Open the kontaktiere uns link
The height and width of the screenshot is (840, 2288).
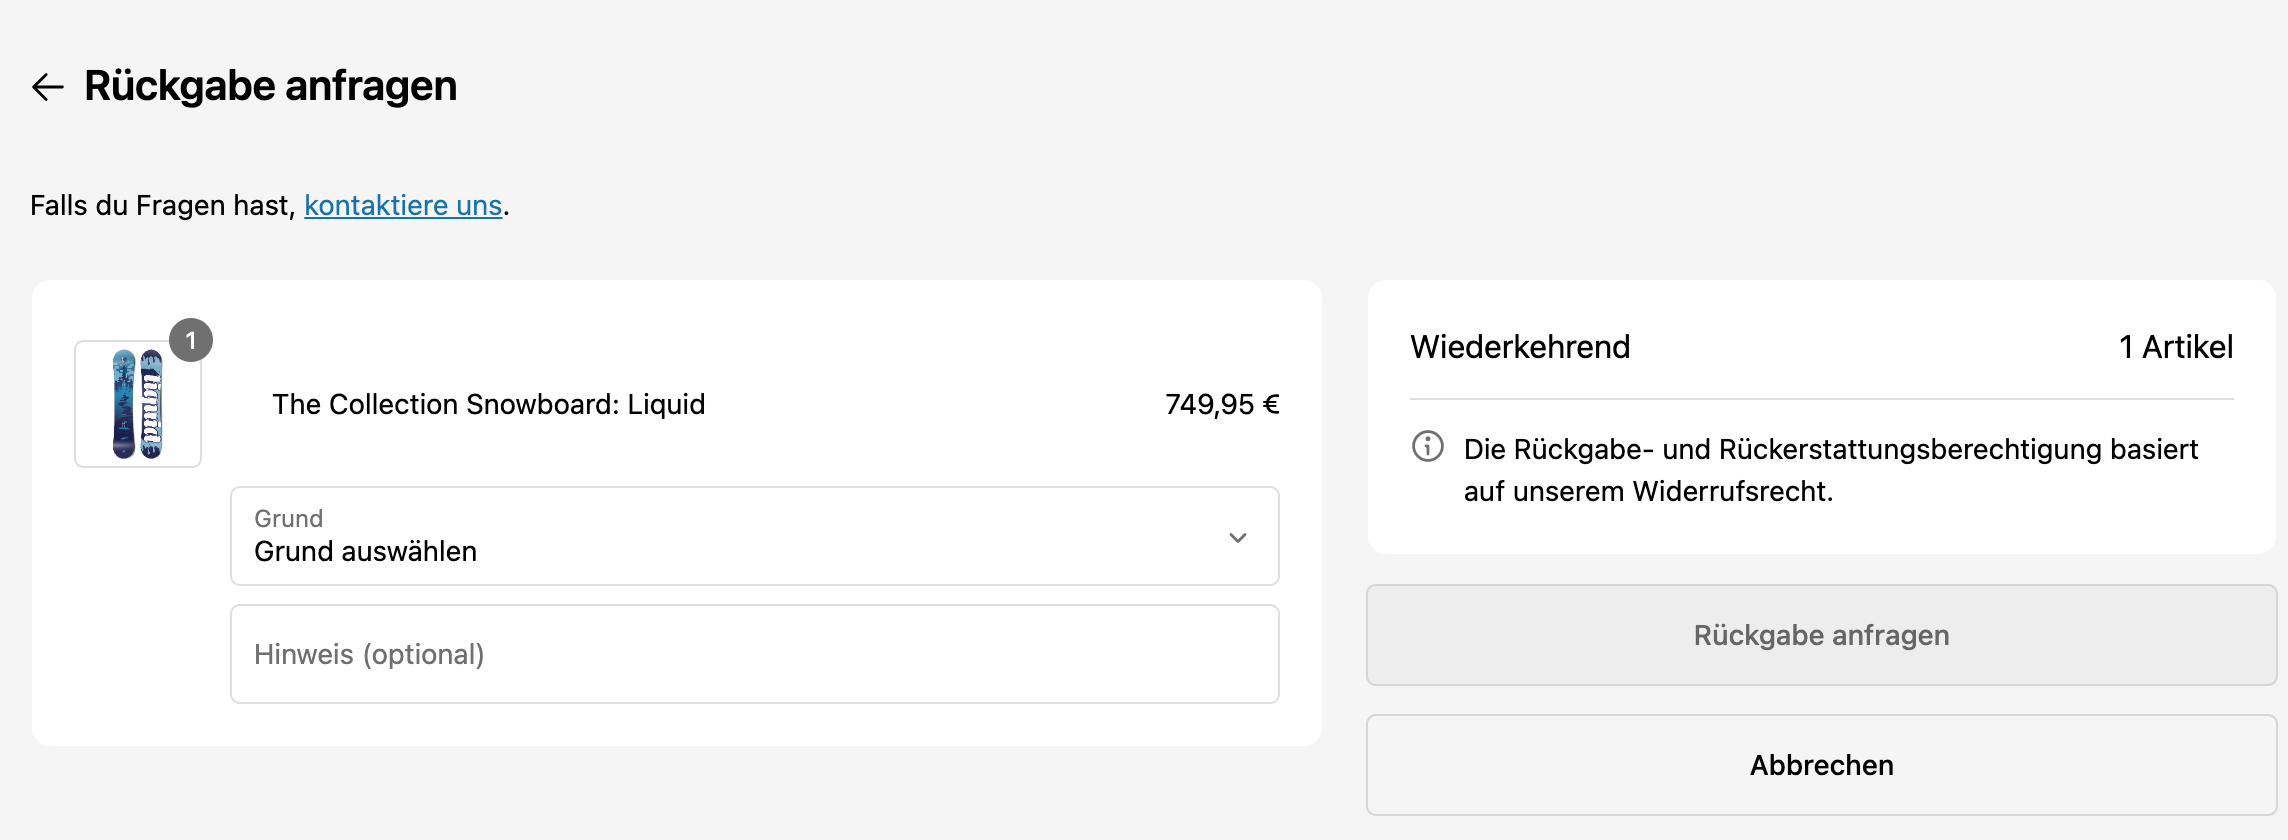pyautogui.click(x=401, y=205)
